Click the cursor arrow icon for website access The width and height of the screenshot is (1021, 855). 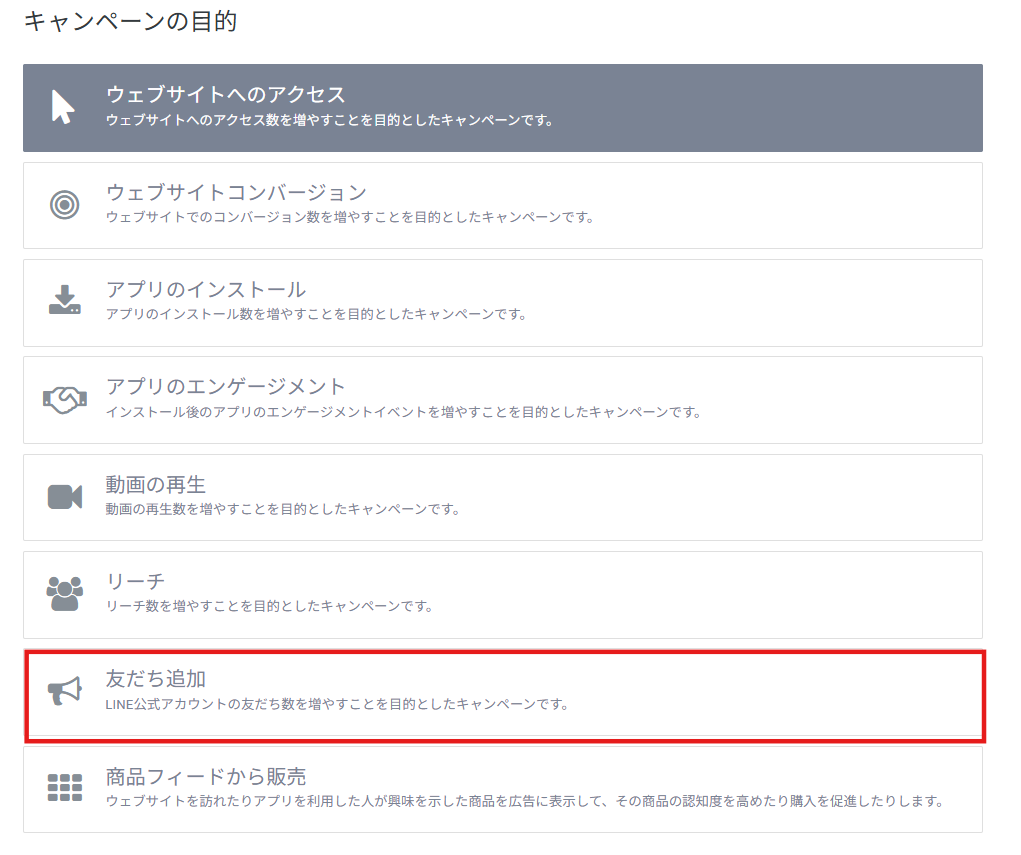tap(63, 107)
